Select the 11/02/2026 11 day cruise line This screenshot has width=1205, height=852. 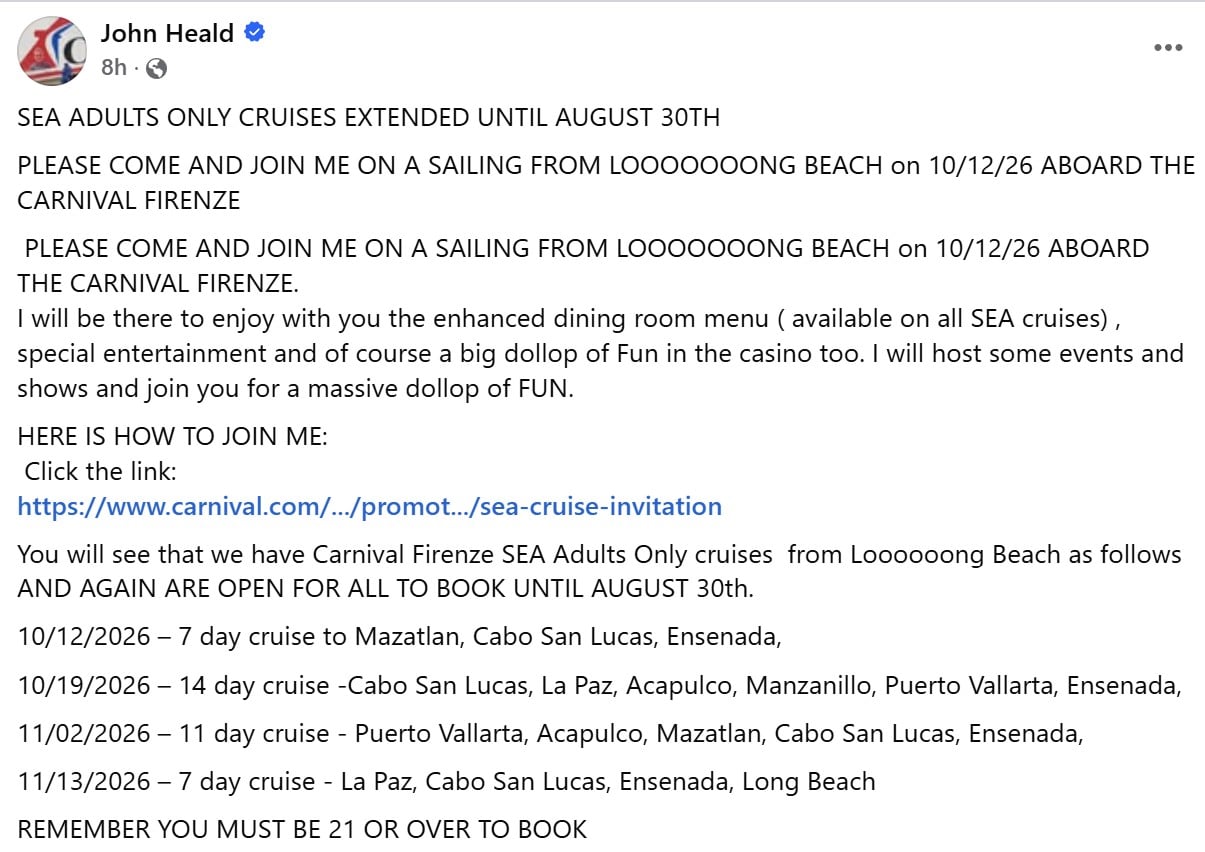pyautogui.click(x=551, y=733)
